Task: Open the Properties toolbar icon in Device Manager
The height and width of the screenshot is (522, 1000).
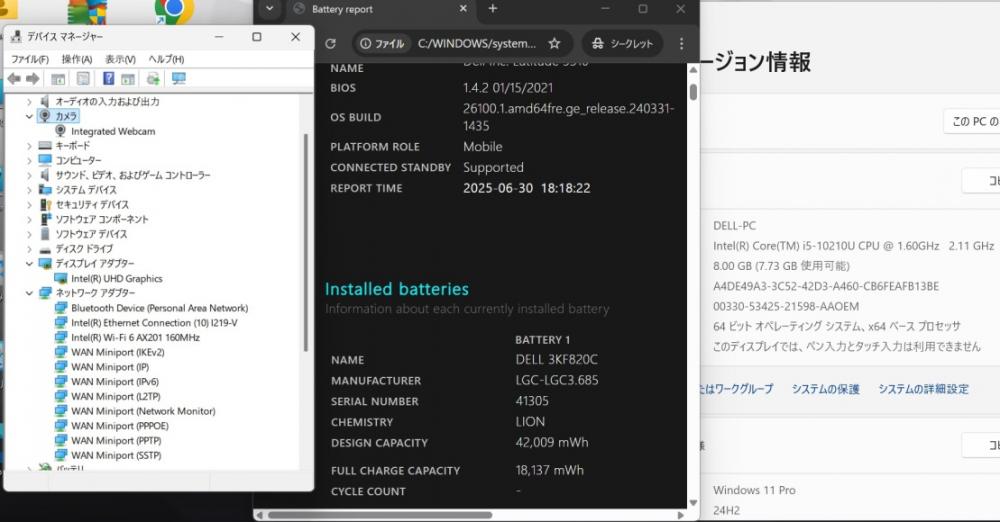Action: (83, 78)
